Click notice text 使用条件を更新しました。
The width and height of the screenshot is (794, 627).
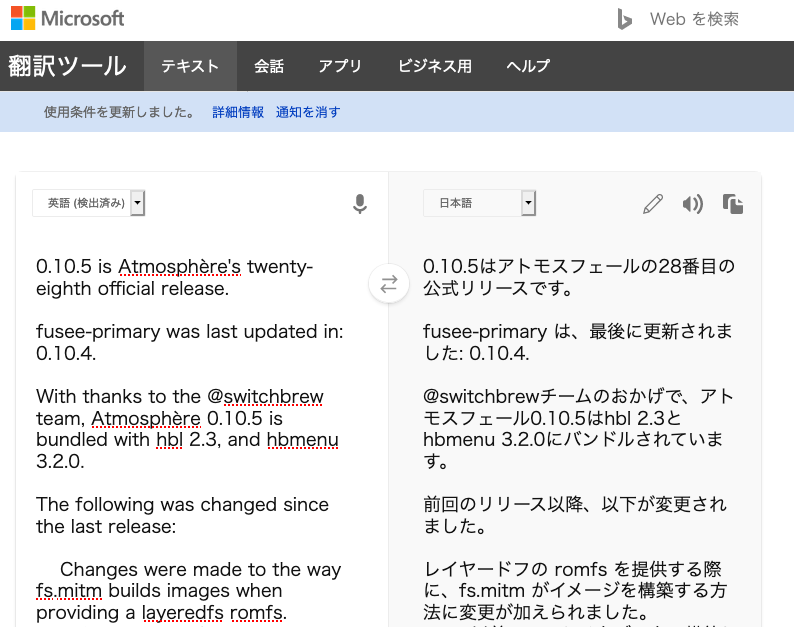coord(120,112)
